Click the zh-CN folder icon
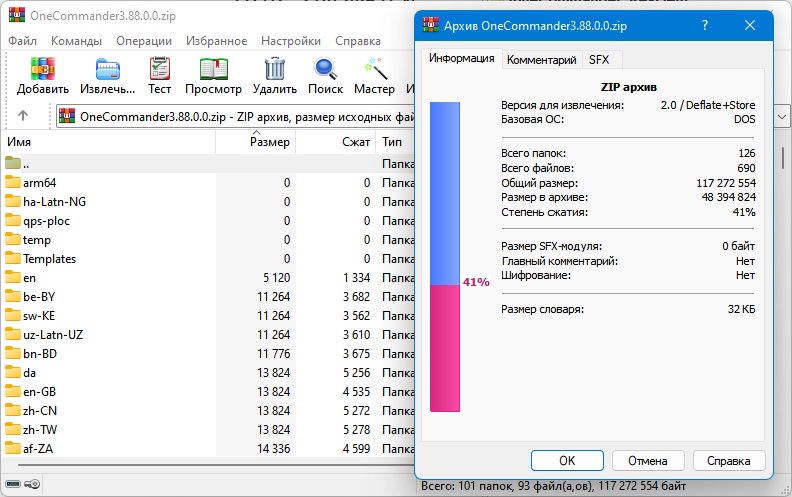The height and width of the screenshot is (497, 792). (13, 410)
